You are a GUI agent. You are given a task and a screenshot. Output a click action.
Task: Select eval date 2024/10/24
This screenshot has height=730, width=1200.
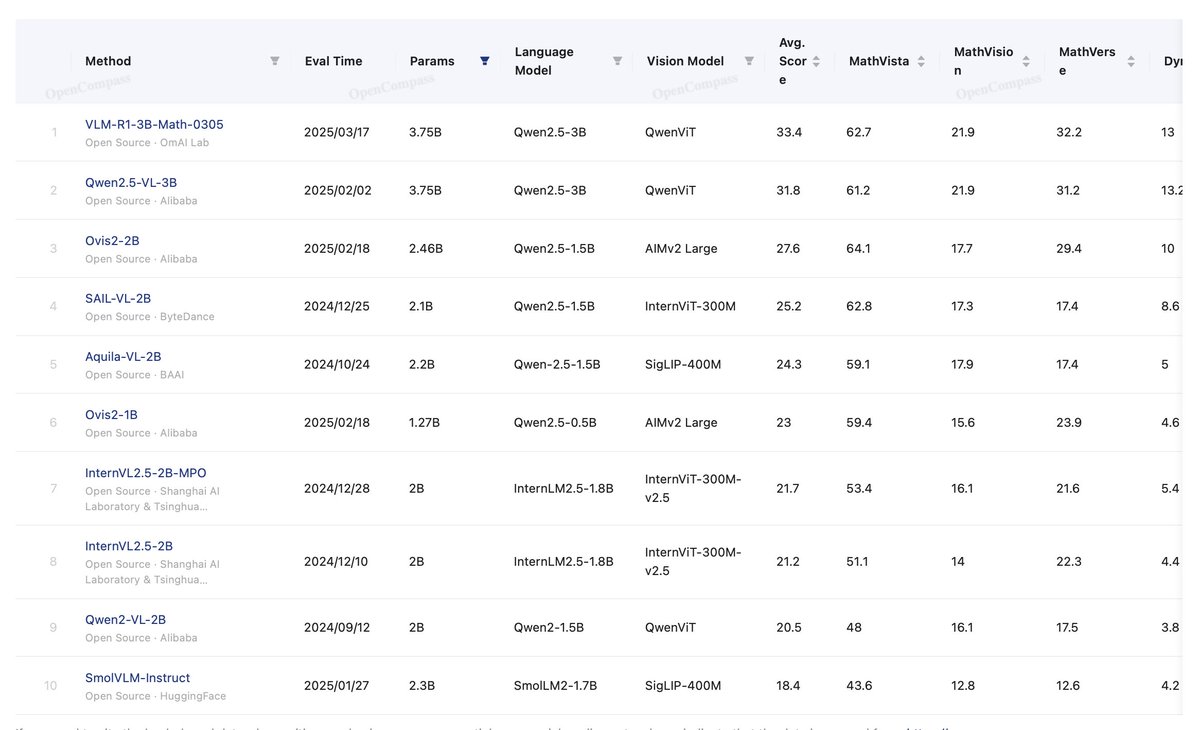pos(337,365)
